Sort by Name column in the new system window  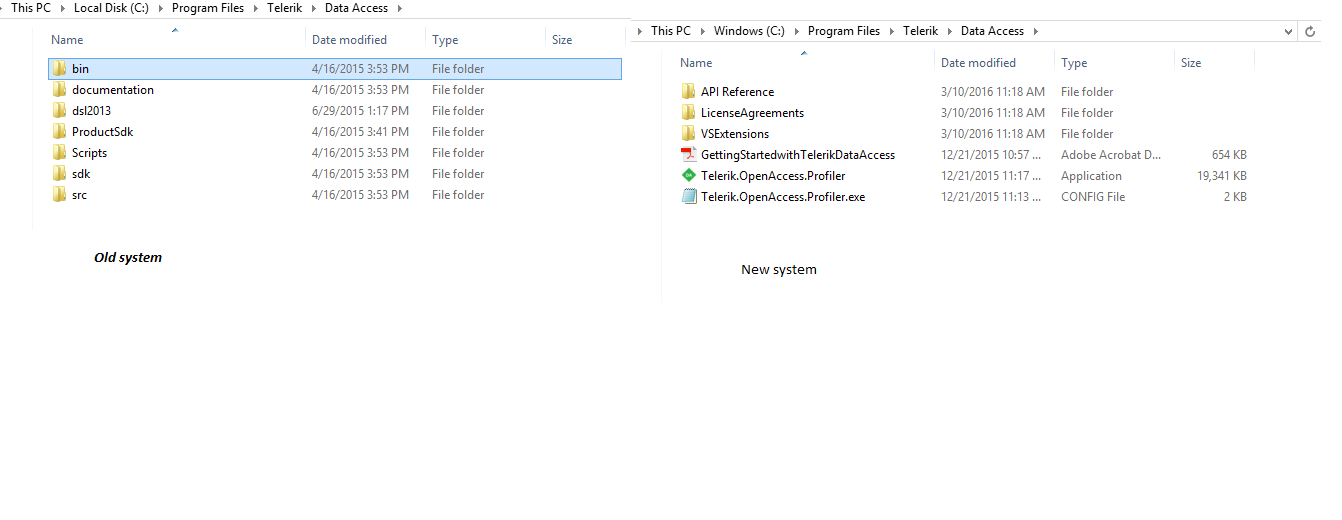697,63
